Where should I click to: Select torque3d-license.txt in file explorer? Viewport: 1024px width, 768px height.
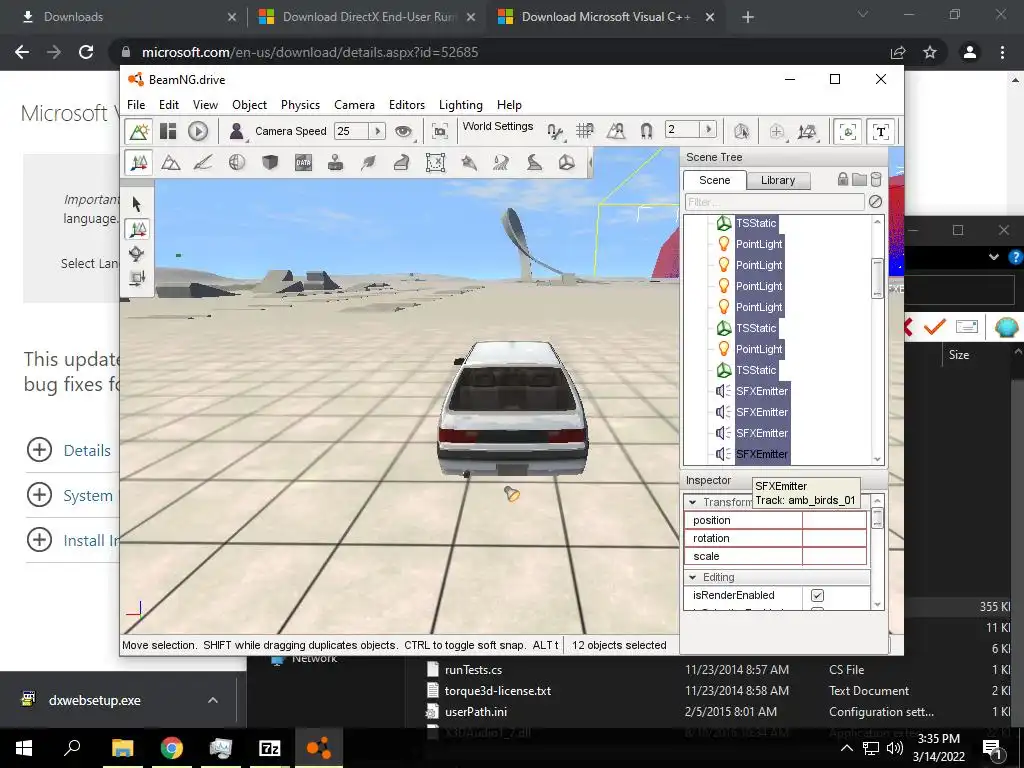point(498,690)
